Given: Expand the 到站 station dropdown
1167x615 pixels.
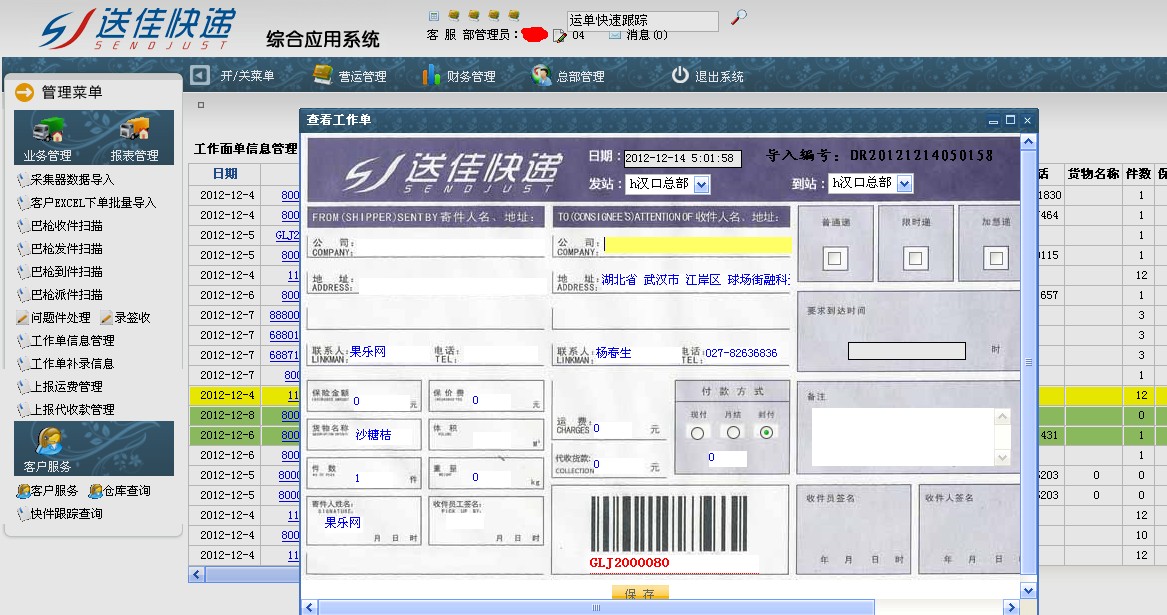Looking at the screenshot, I should [904, 183].
